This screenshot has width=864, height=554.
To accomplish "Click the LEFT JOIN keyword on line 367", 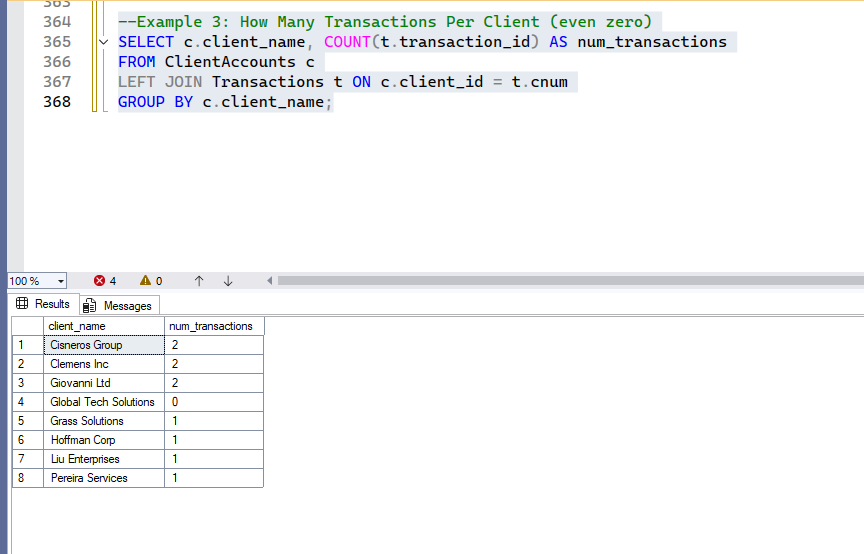I will tap(160, 82).
